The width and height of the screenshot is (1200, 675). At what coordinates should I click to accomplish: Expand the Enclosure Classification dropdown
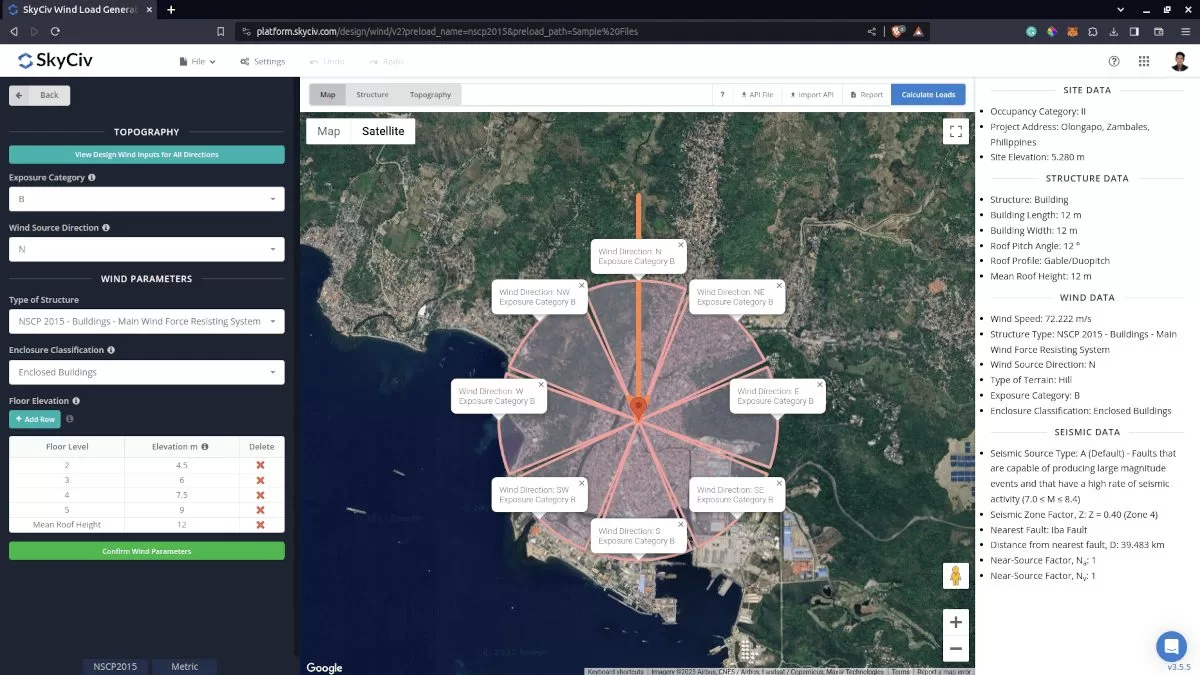(147, 372)
